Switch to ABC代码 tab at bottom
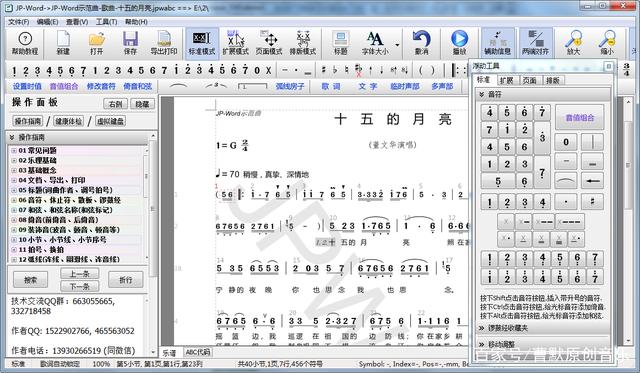The height and width of the screenshot is (373, 640). 198,352
